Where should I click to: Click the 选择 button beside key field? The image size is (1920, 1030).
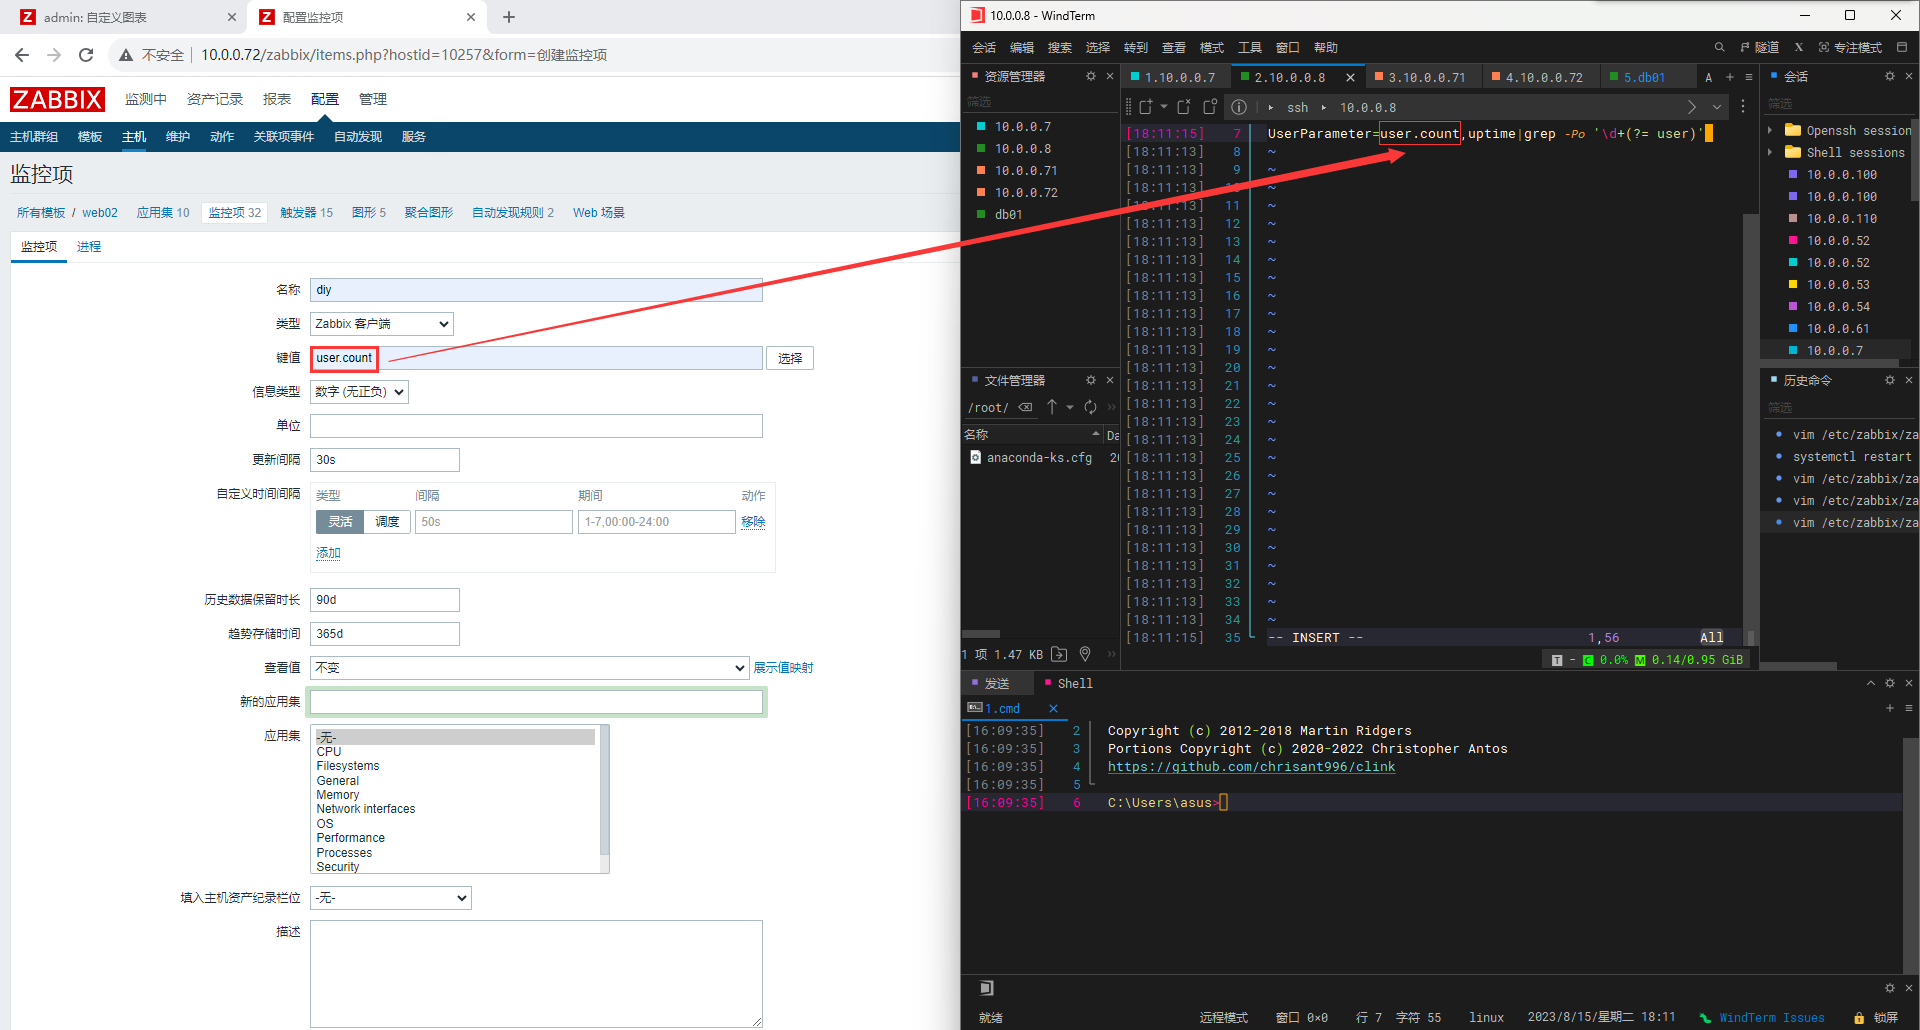[790, 358]
